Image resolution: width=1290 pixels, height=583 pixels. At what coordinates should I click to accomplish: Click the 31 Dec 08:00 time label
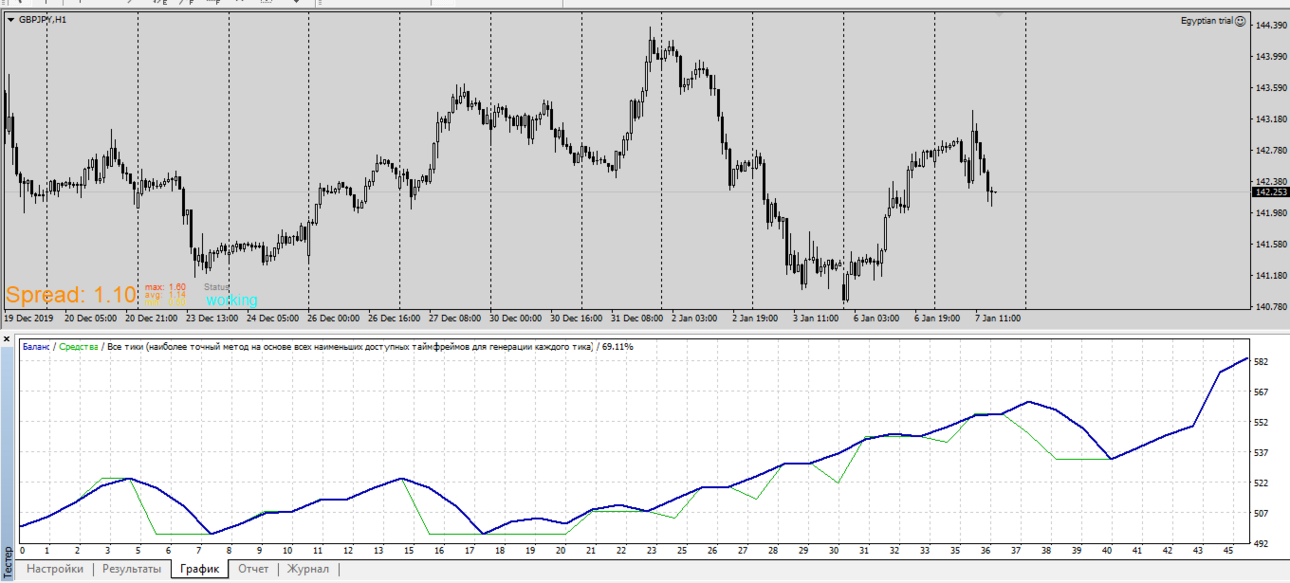(638, 318)
